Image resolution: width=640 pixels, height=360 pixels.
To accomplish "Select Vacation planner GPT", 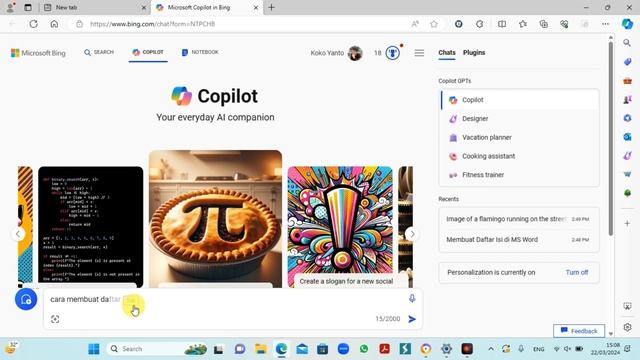I will 519,138.
